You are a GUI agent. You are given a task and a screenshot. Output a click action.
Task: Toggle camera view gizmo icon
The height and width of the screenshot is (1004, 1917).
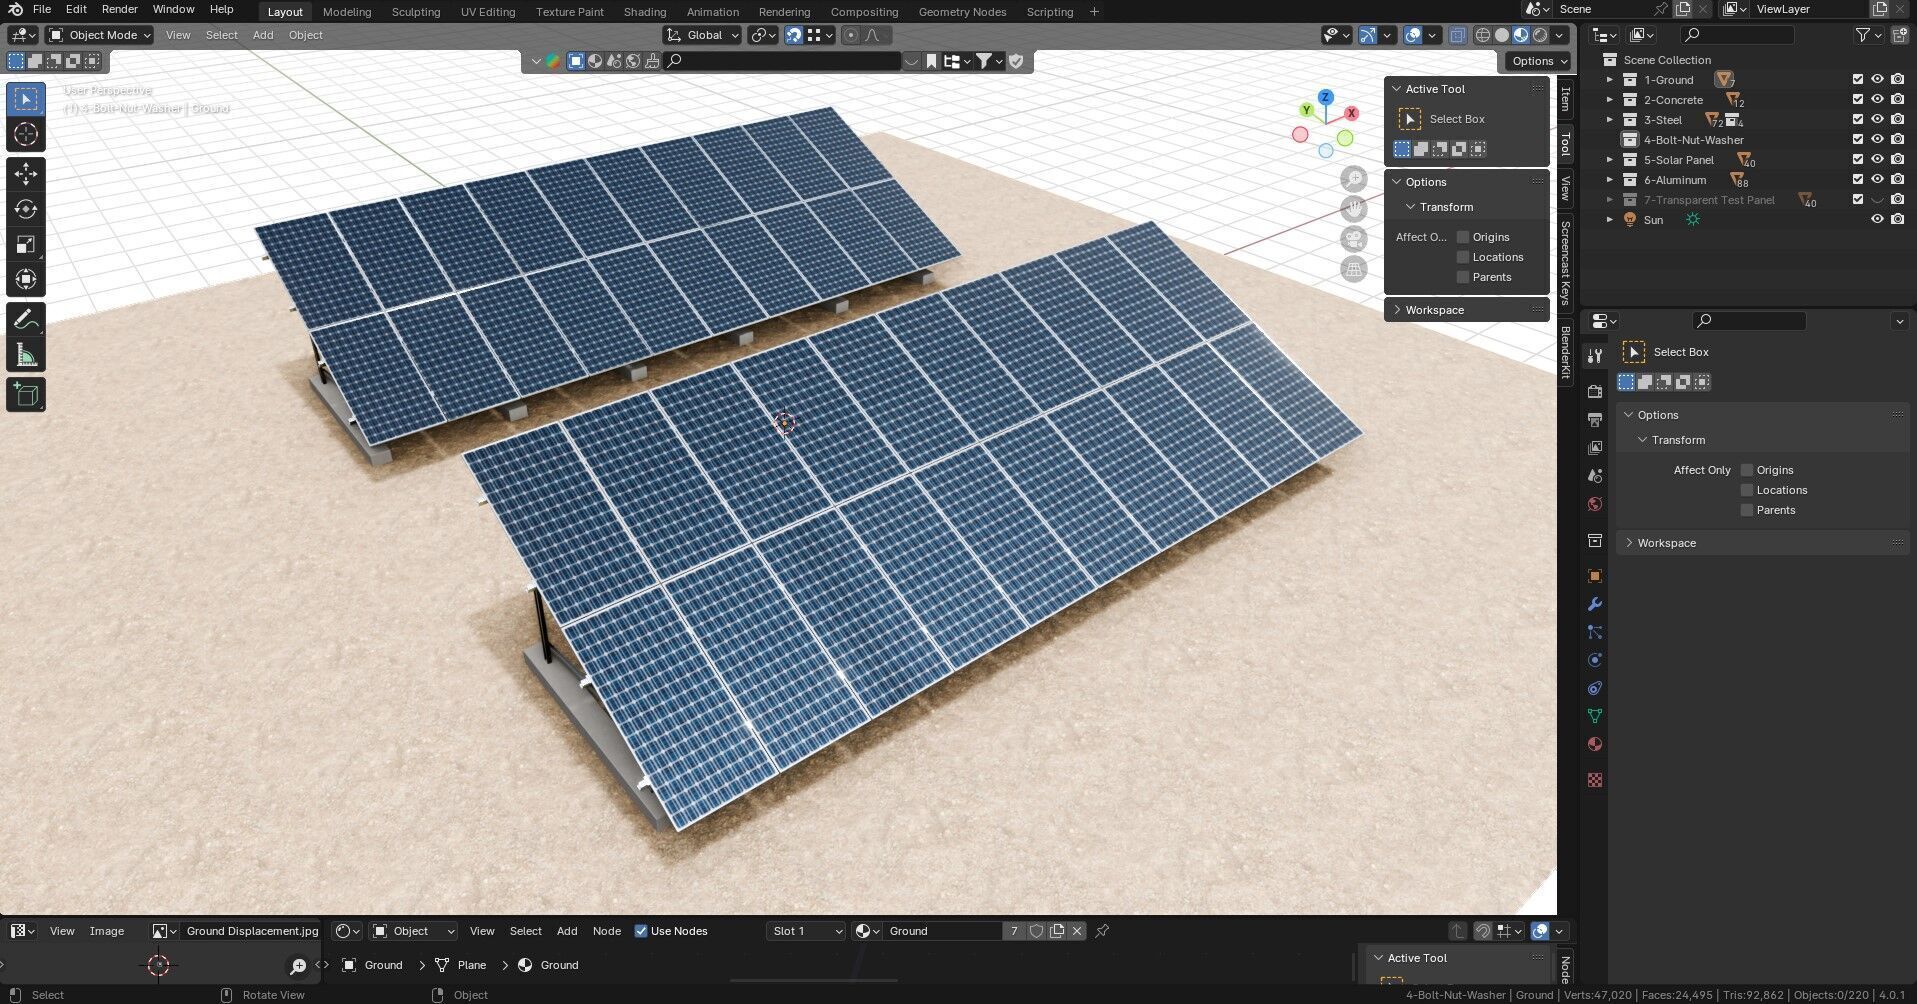click(x=1353, y=239)
